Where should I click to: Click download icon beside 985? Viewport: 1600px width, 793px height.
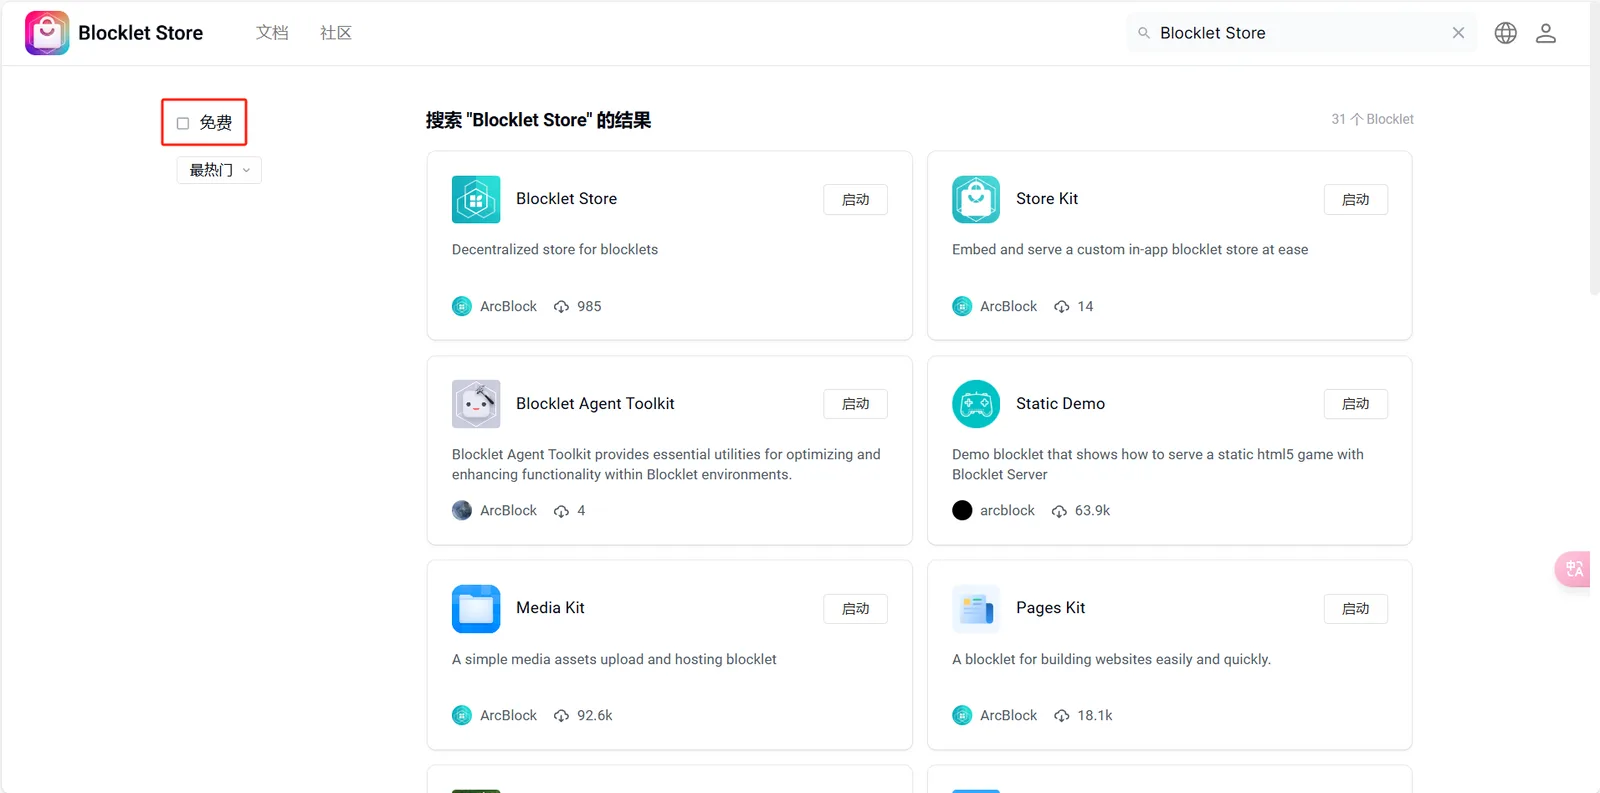point(562,307)
